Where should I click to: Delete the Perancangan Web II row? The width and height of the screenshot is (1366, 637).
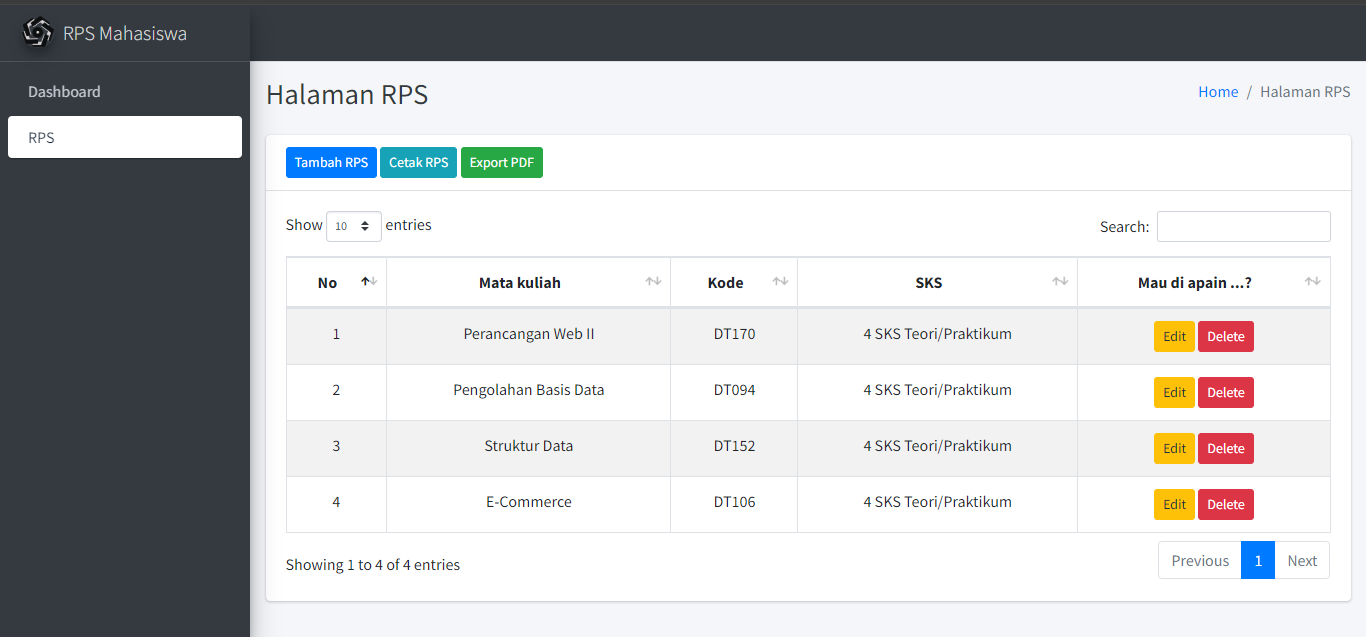[1226, 337]
